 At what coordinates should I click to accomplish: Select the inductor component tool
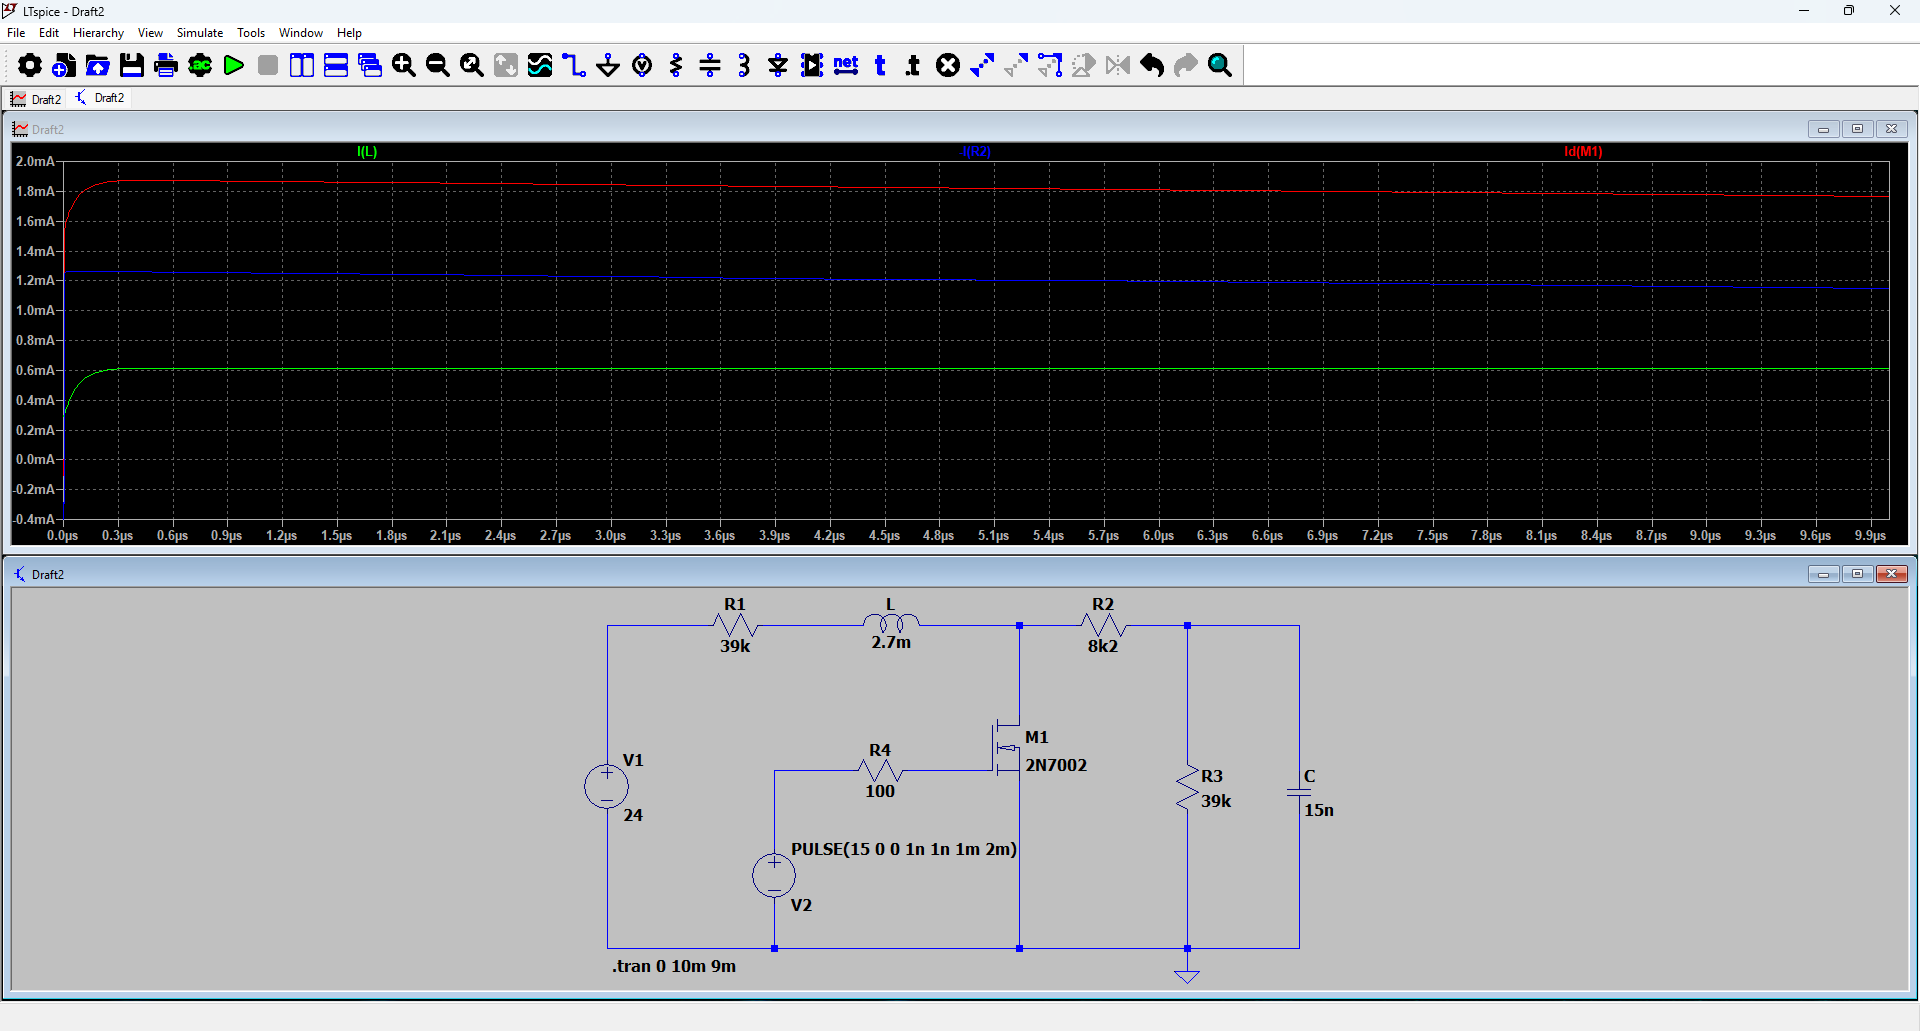pos(744,66)
